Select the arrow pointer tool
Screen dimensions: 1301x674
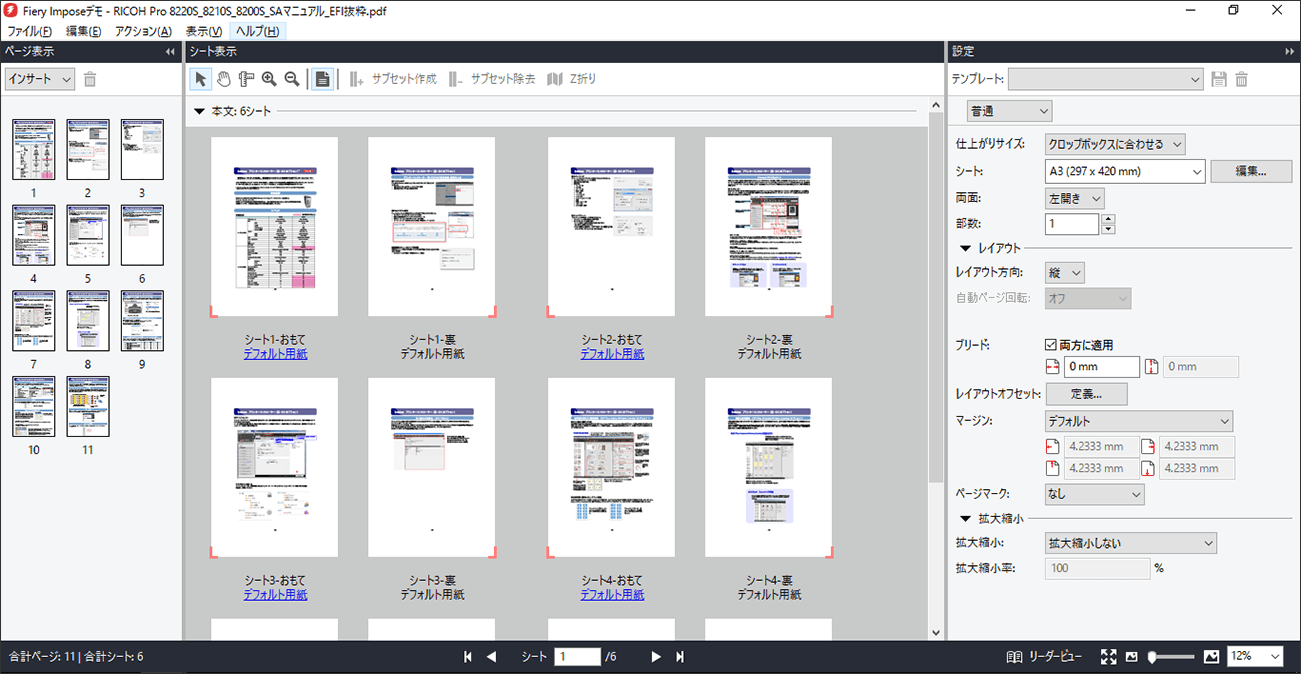[x=200, y=79]
